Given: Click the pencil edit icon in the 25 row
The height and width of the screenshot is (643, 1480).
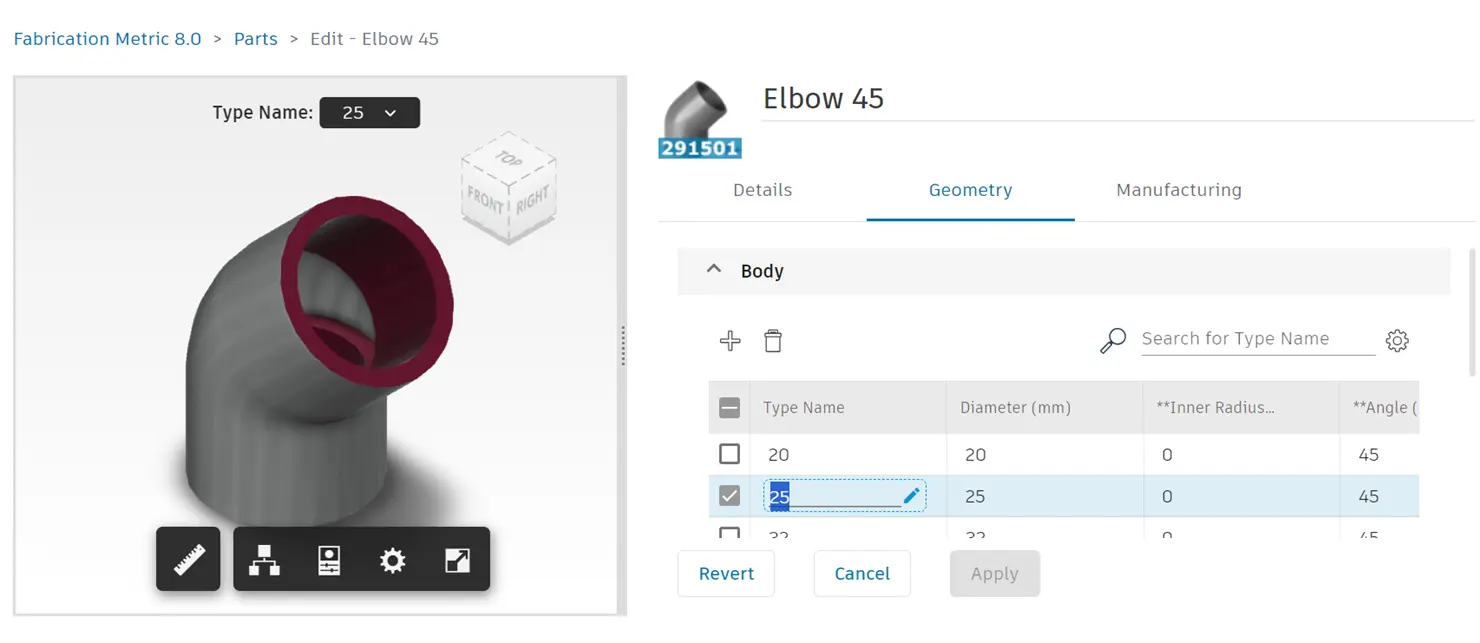Looking at the screenshot, I should click(911, 495).
